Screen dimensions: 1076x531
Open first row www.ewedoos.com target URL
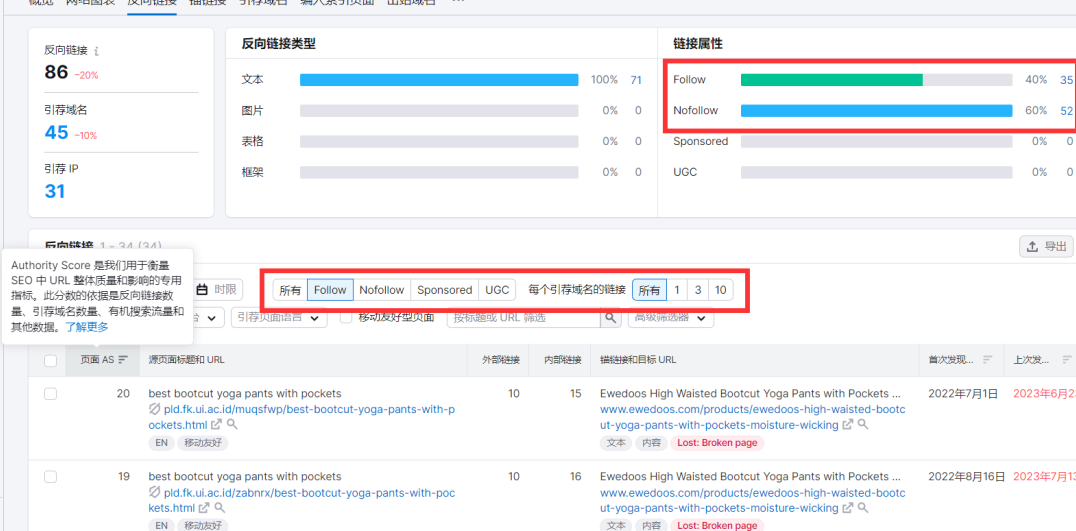tap(753, 417)
